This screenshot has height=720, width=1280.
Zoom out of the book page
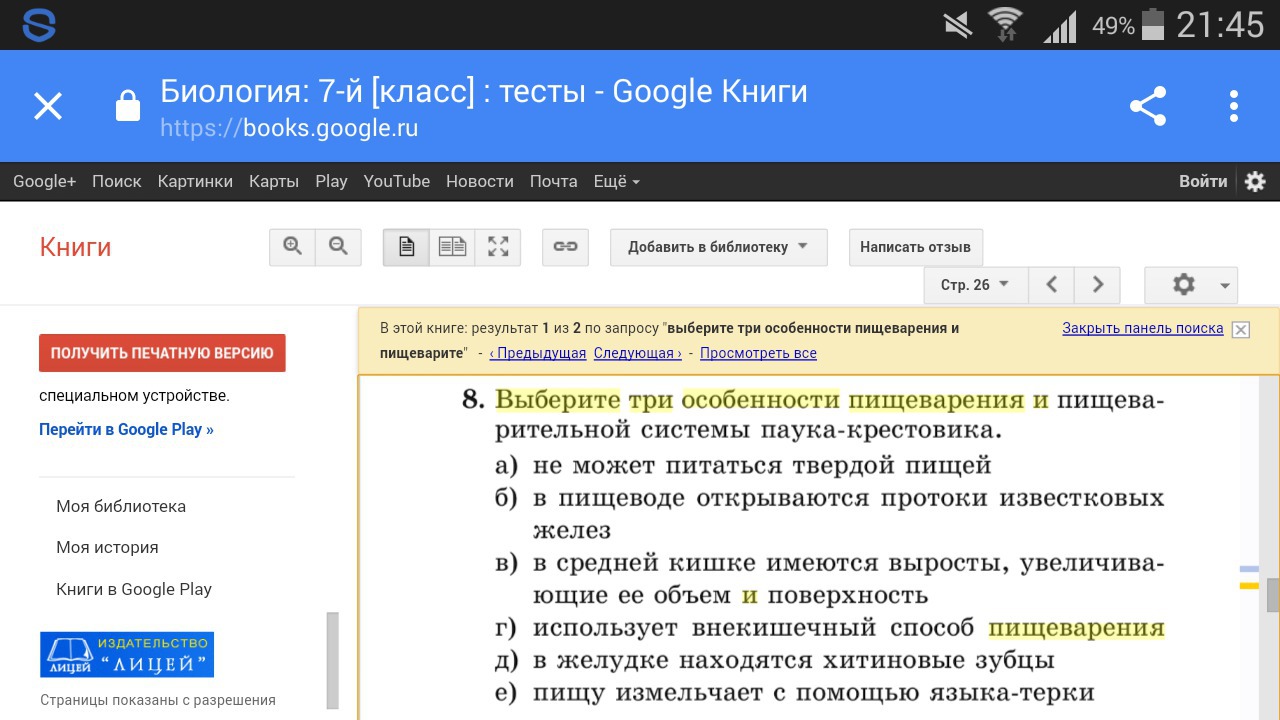tap(338, 247)
